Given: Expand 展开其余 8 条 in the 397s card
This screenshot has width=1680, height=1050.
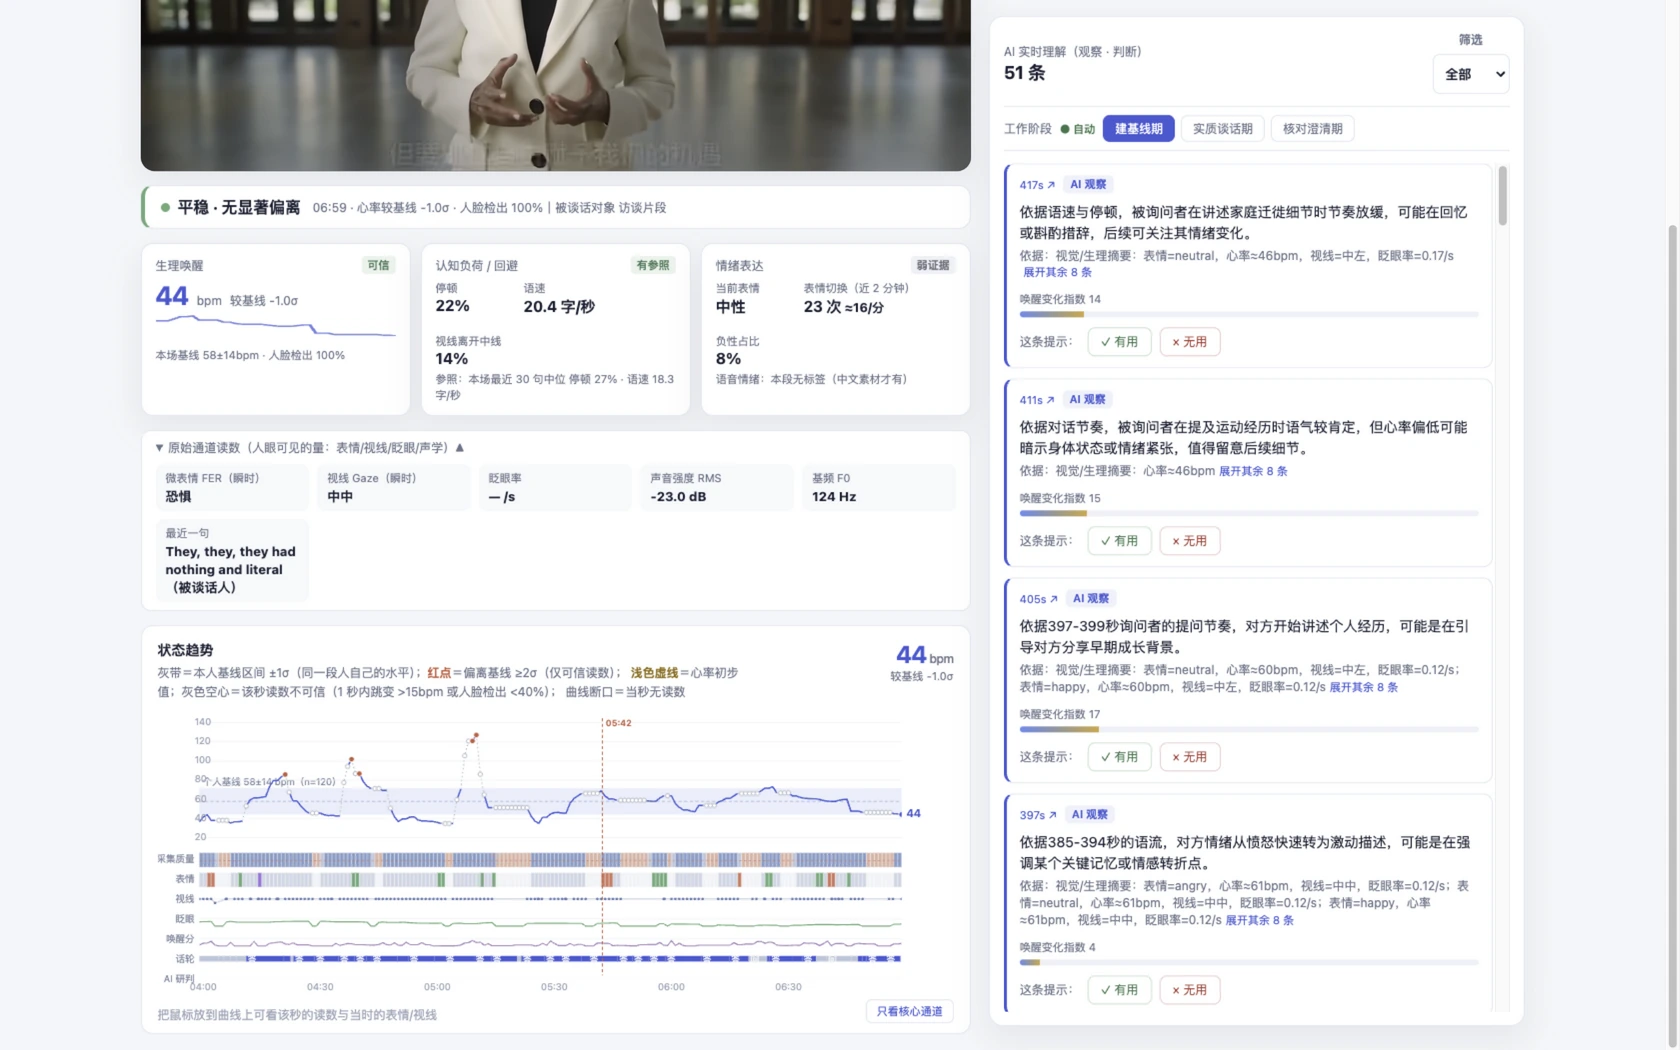Looking at the screenshot, I should pos(1259,920).
